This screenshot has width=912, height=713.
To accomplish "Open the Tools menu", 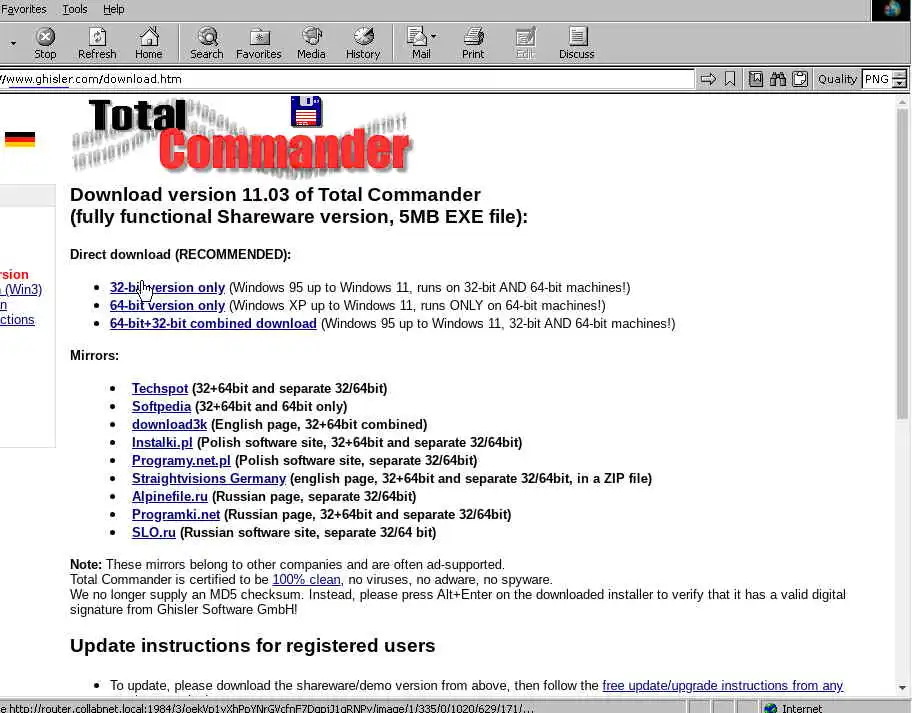I will (75, 9).
